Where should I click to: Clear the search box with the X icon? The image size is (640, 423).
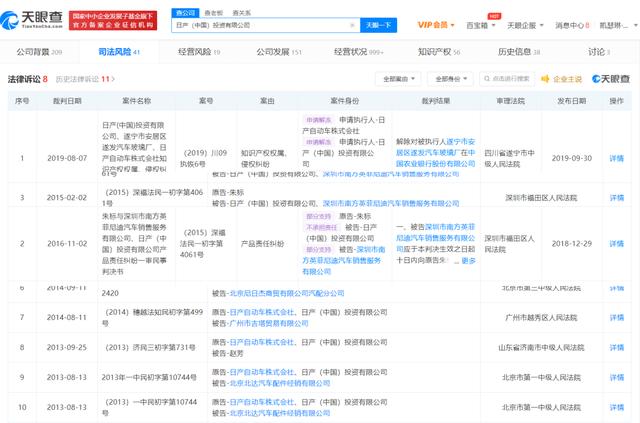(x=352, y=25)
